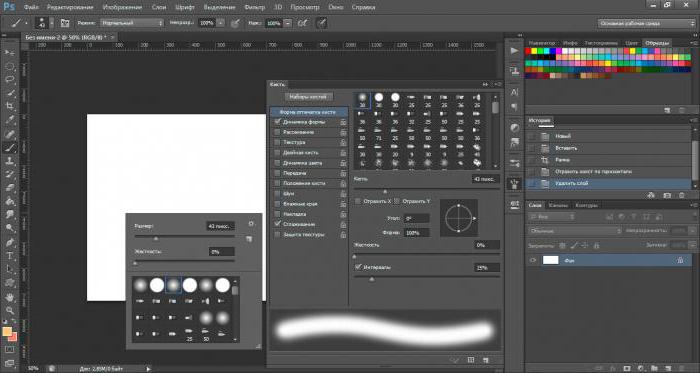This screenshot has height=373, width=700.
Task: Check the Отразить Y box
Action: (396, 201)
